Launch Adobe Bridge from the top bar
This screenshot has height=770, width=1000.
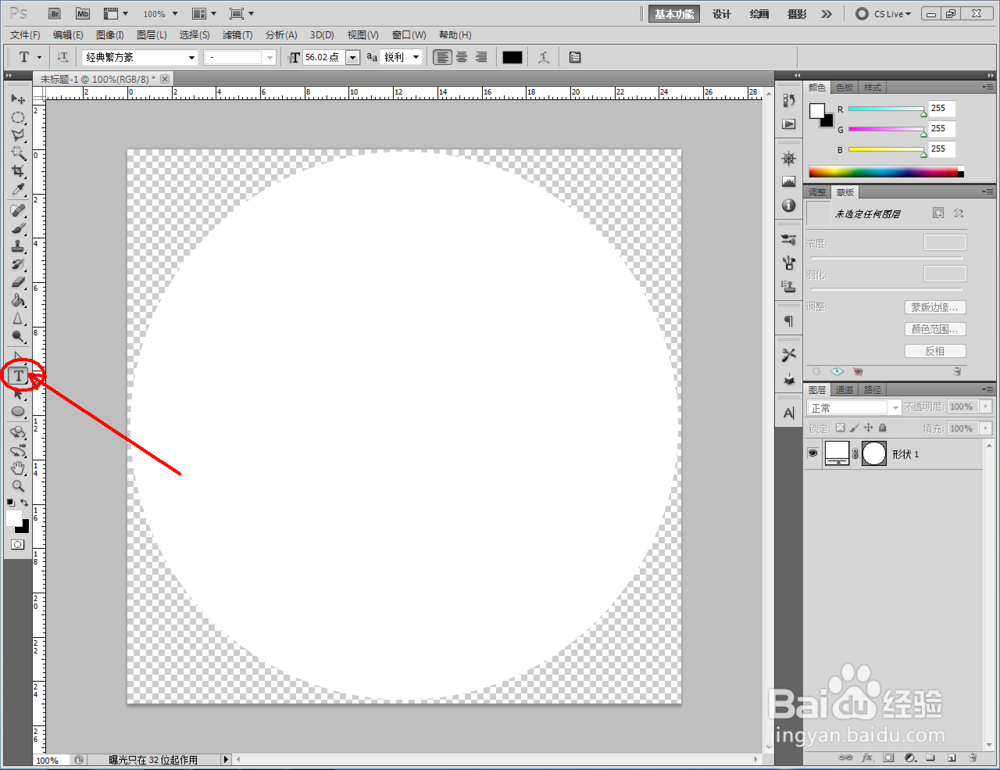click(x=55, y=13)
